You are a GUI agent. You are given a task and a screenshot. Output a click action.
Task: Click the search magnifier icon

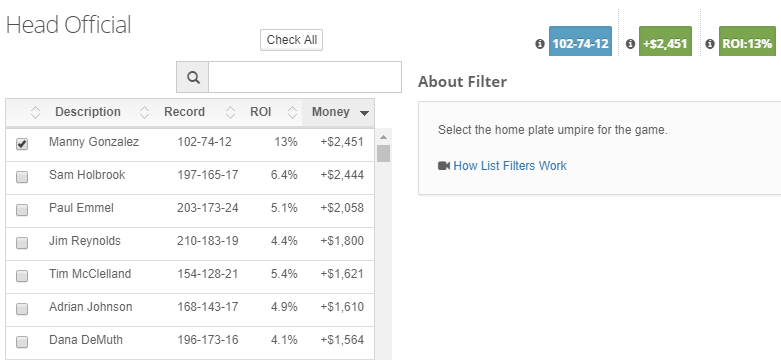tap(193, 77)
